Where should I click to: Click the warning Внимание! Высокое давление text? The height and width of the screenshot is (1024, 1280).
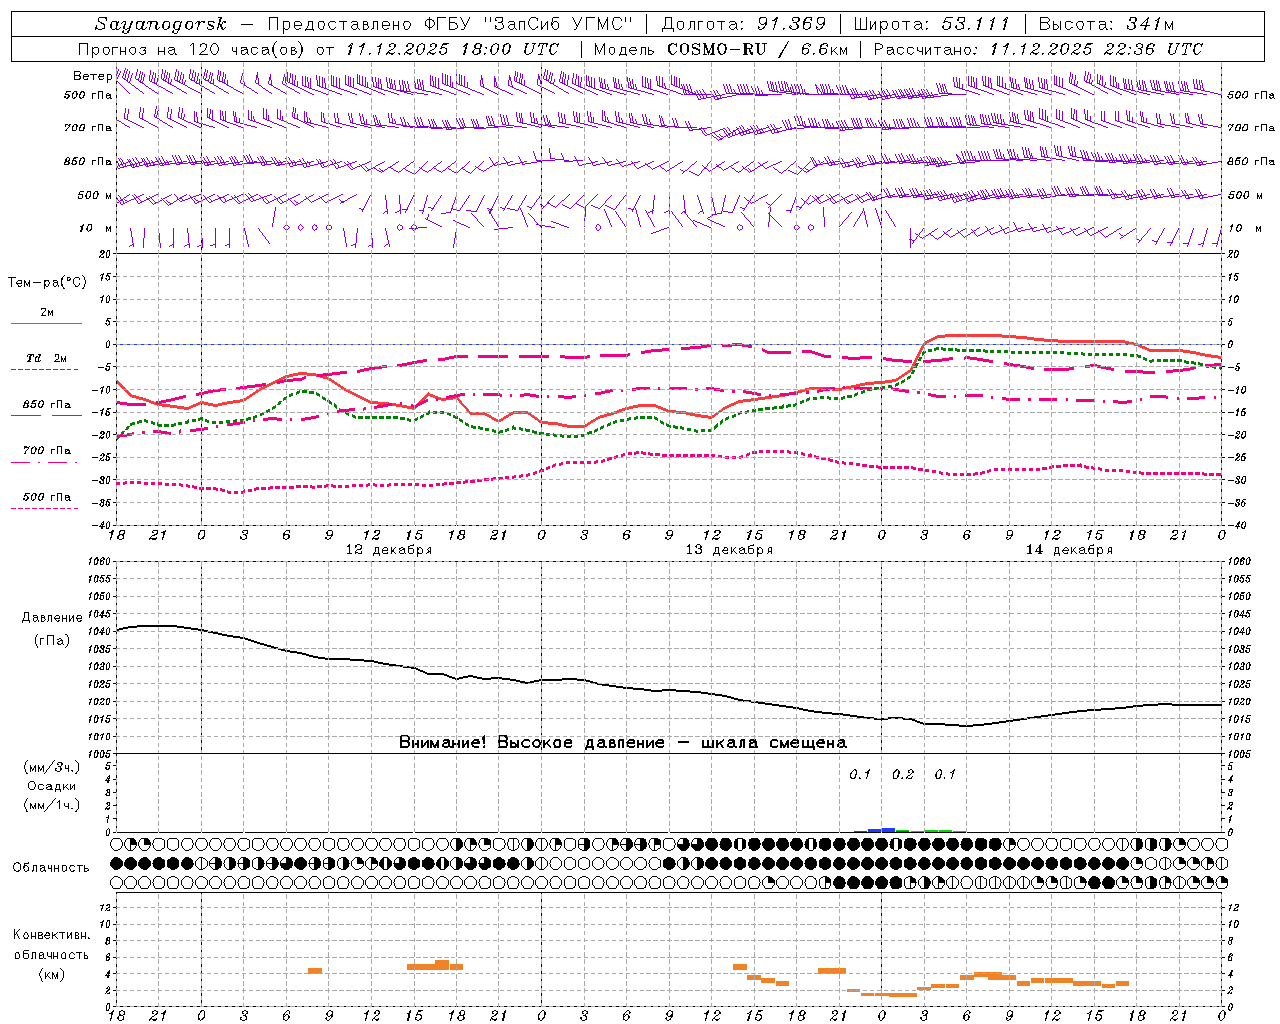[x=532, y=743]
